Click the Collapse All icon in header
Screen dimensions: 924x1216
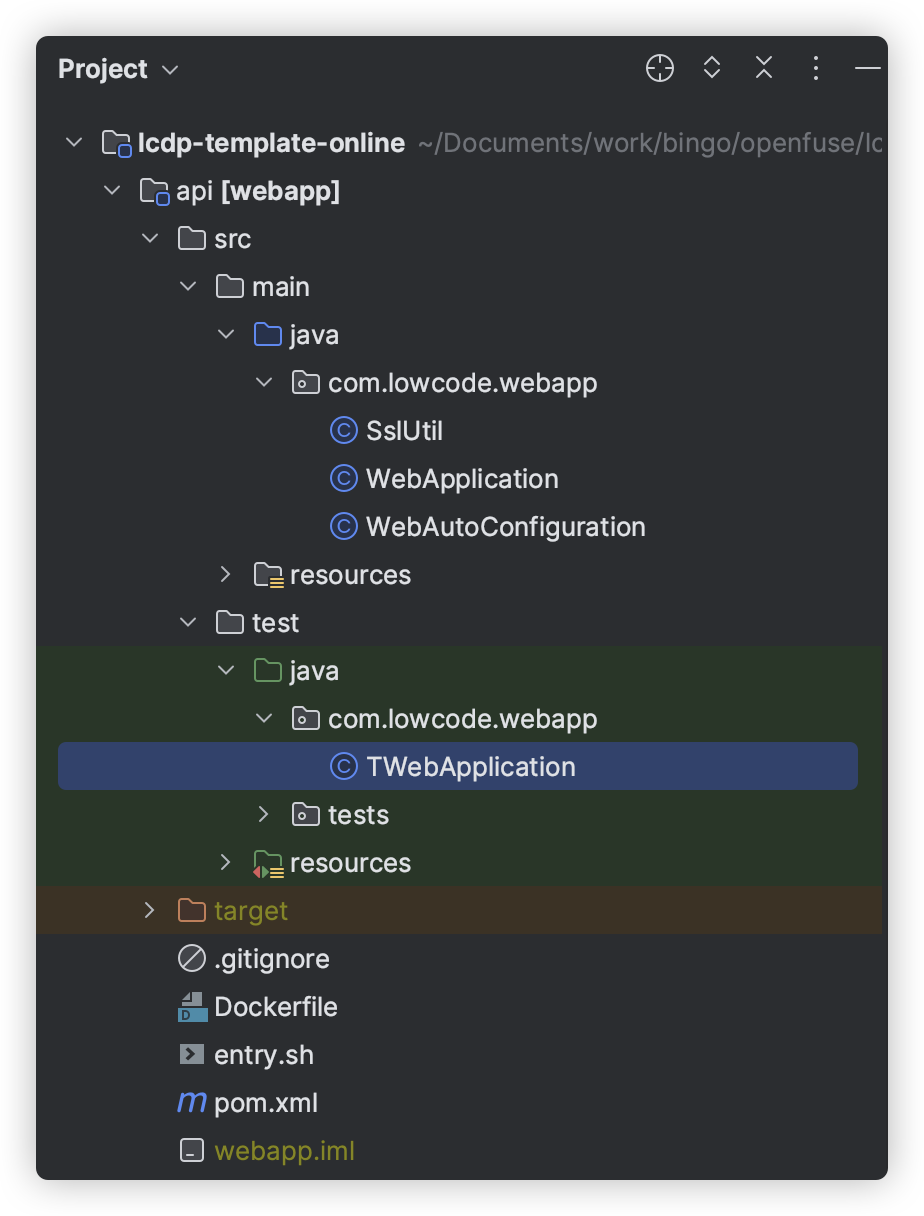click(x=764, y=69)
